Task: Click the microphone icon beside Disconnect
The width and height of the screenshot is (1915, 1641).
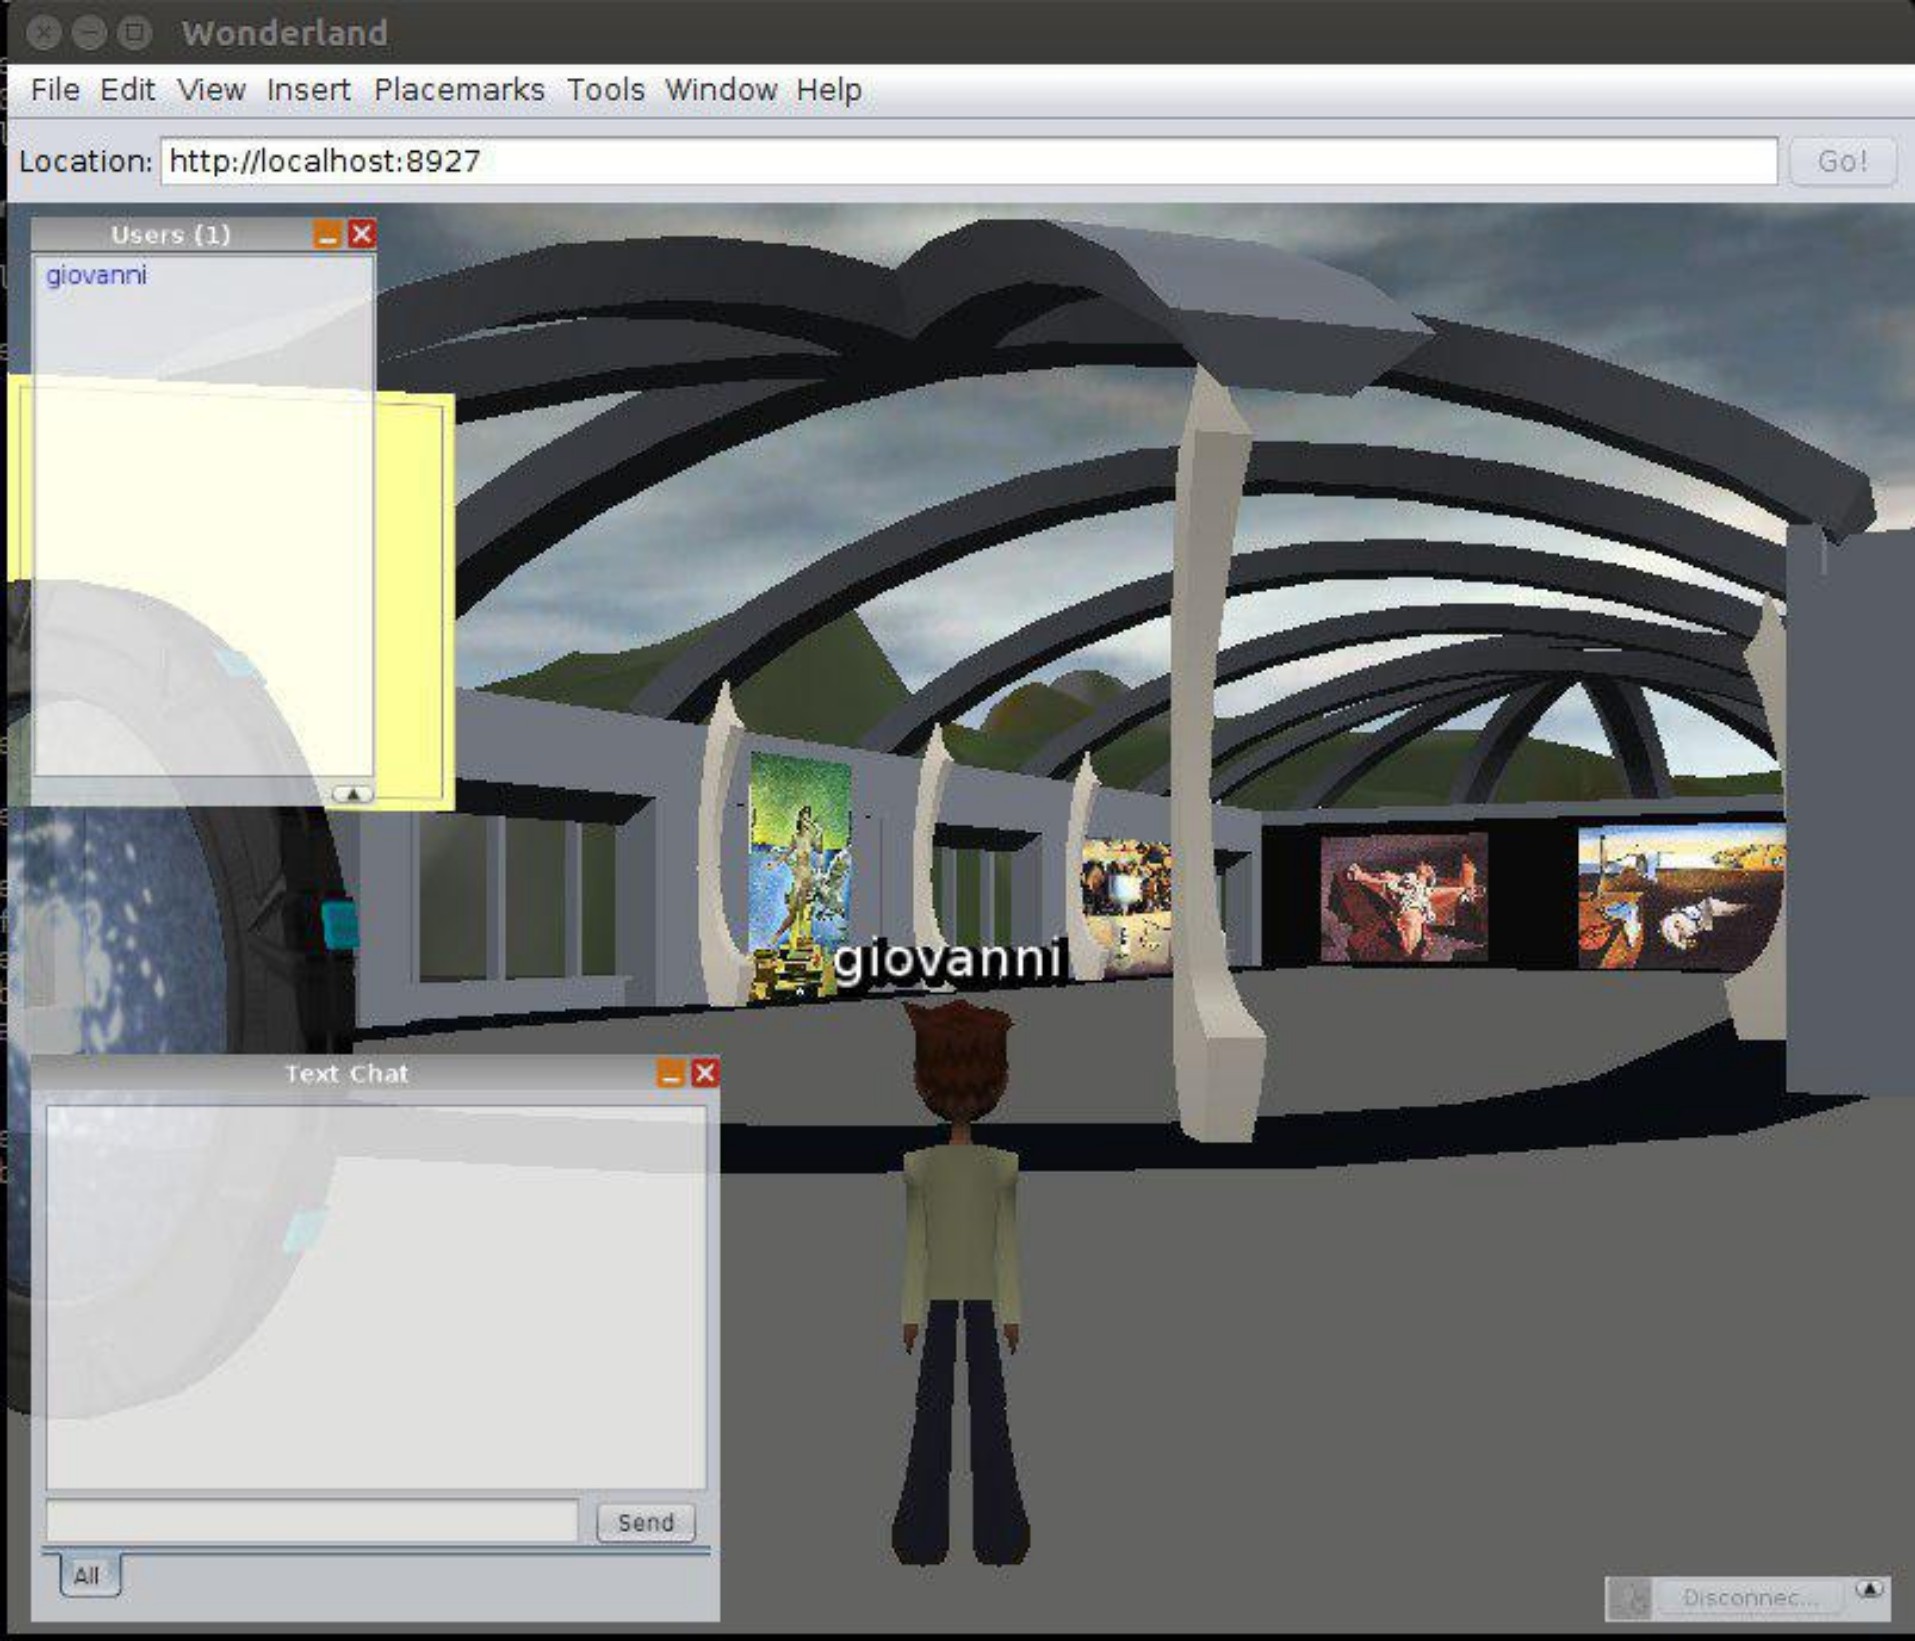Action: [1631, 1599]
